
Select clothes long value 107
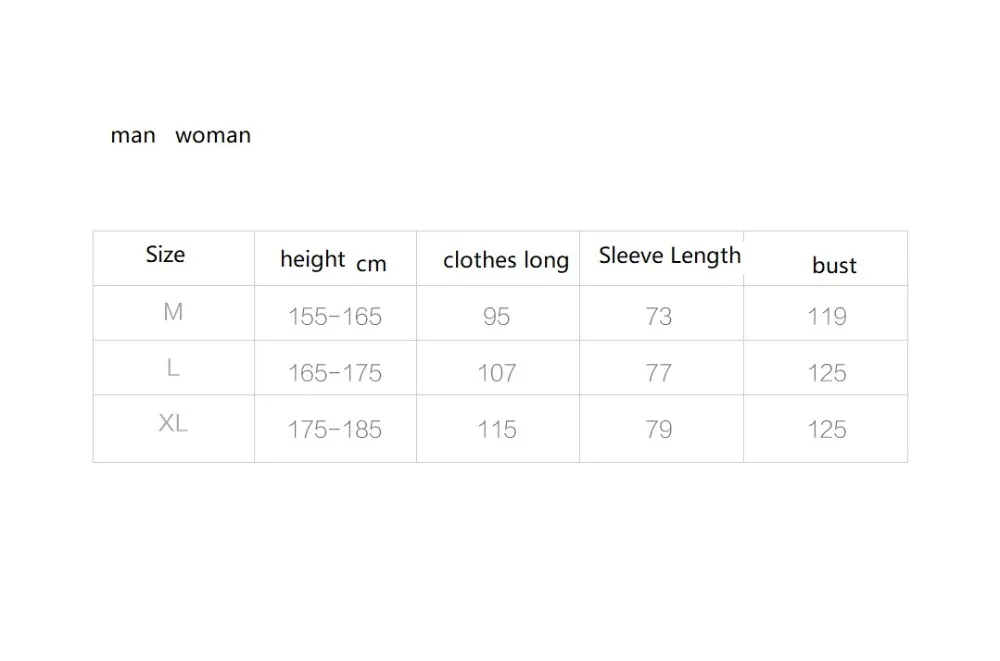coord(496,373)
